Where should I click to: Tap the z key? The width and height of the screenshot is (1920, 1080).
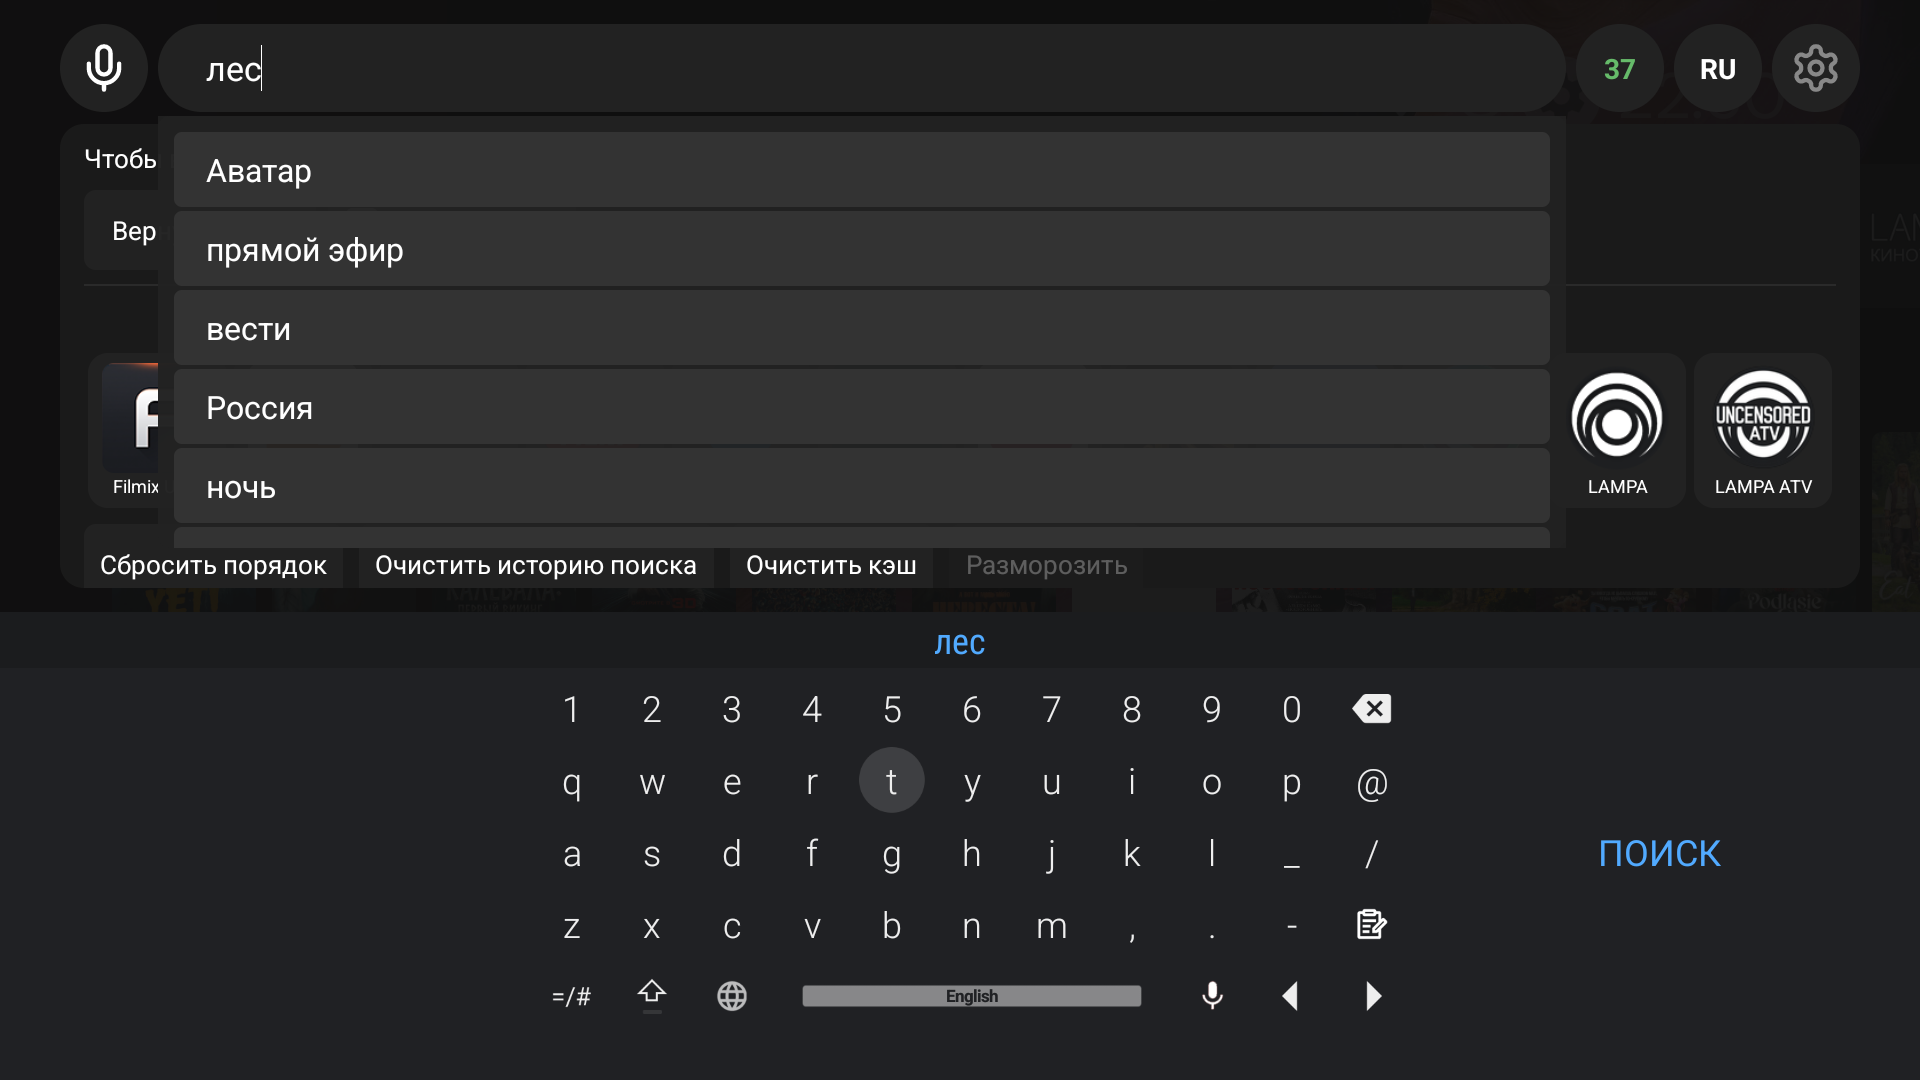pos(572,926)
